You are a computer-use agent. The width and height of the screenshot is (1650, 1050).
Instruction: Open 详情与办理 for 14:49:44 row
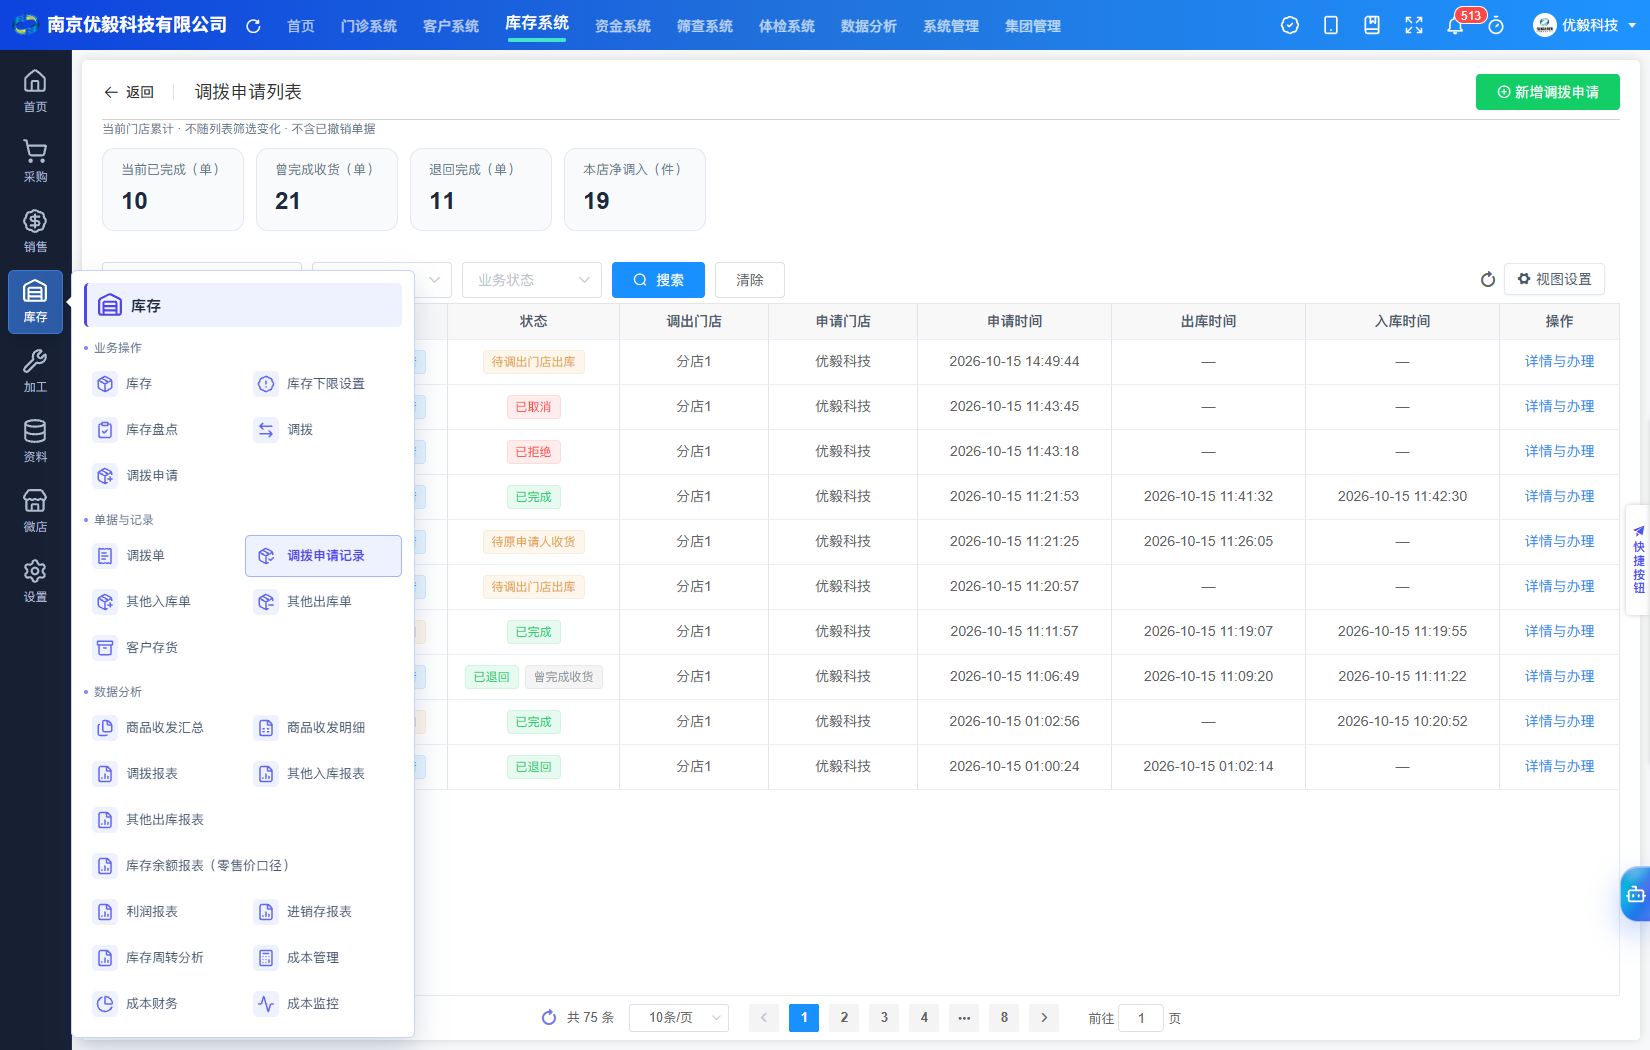(x=1559, y=362)
